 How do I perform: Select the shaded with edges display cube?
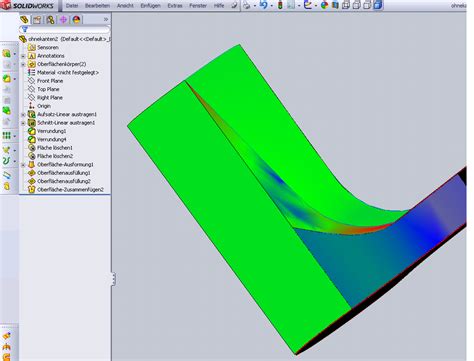(x=378, y=5)
